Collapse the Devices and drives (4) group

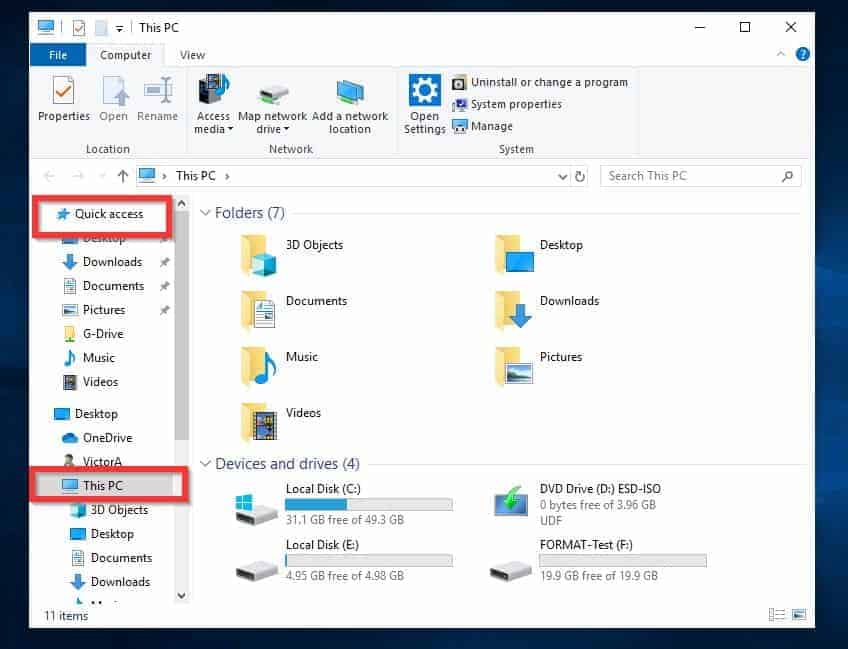pyautogui.click(x=206, y=463)
